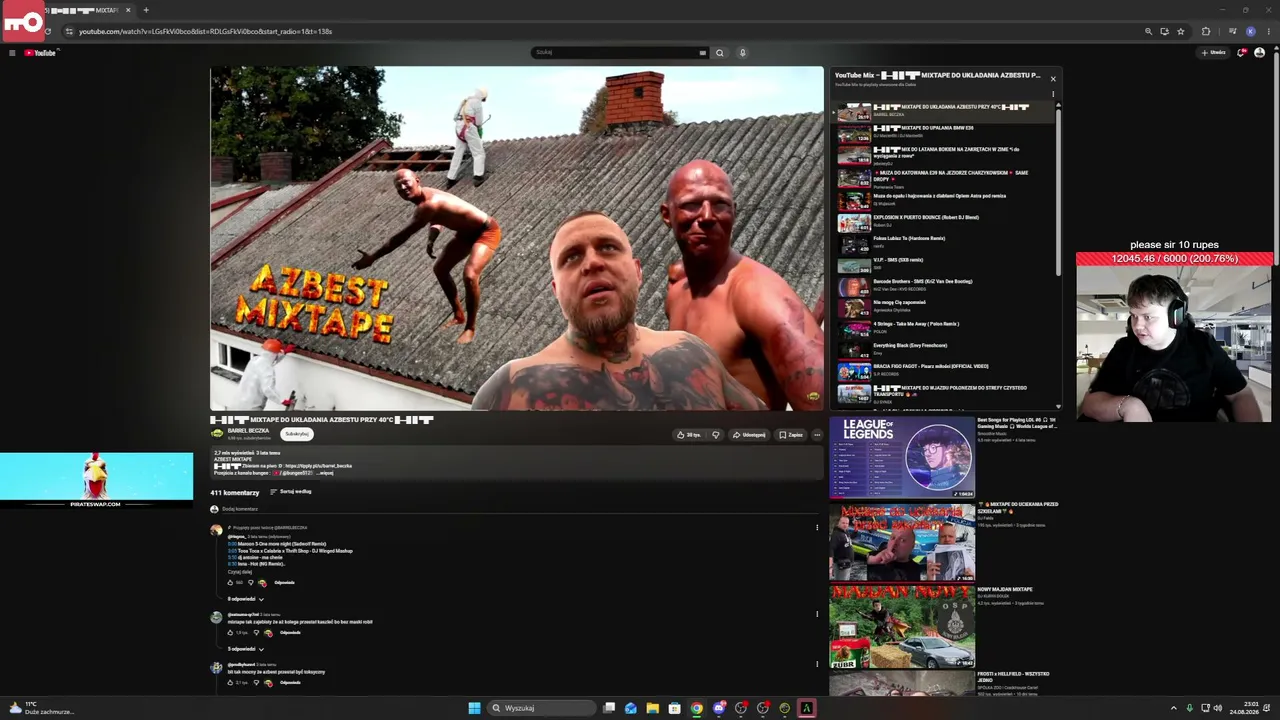
Task: Open the BARREL BECZKA channel name link
Action: point(248,431)
